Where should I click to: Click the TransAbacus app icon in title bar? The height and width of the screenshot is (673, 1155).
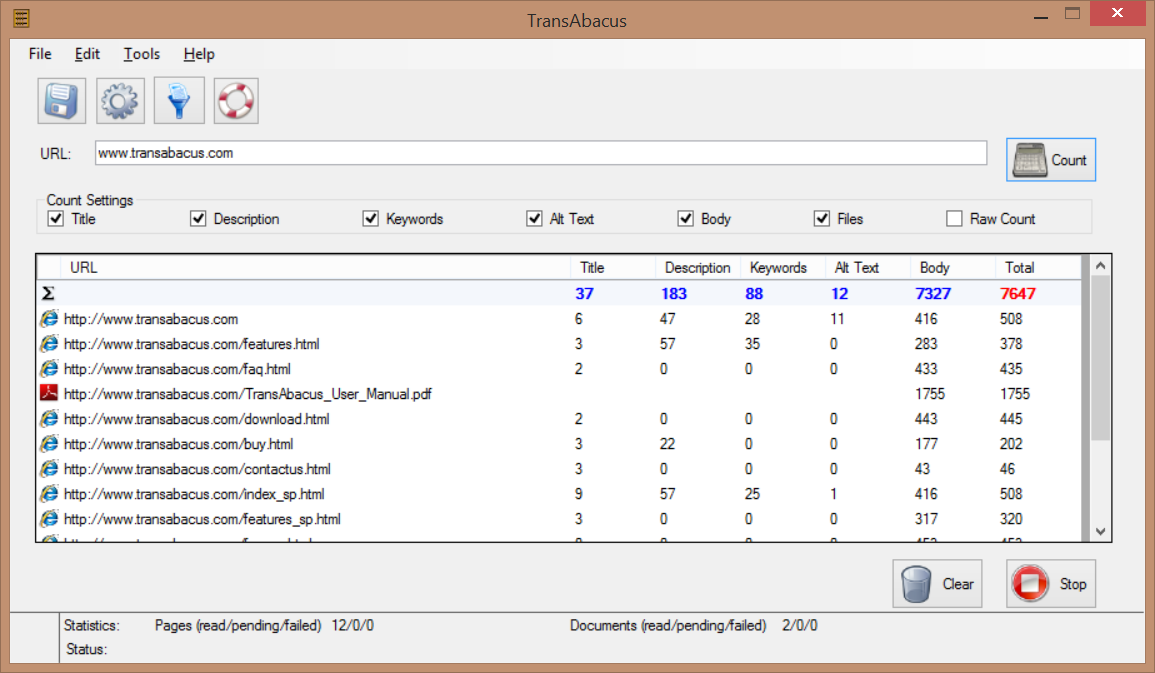(21, 18)
